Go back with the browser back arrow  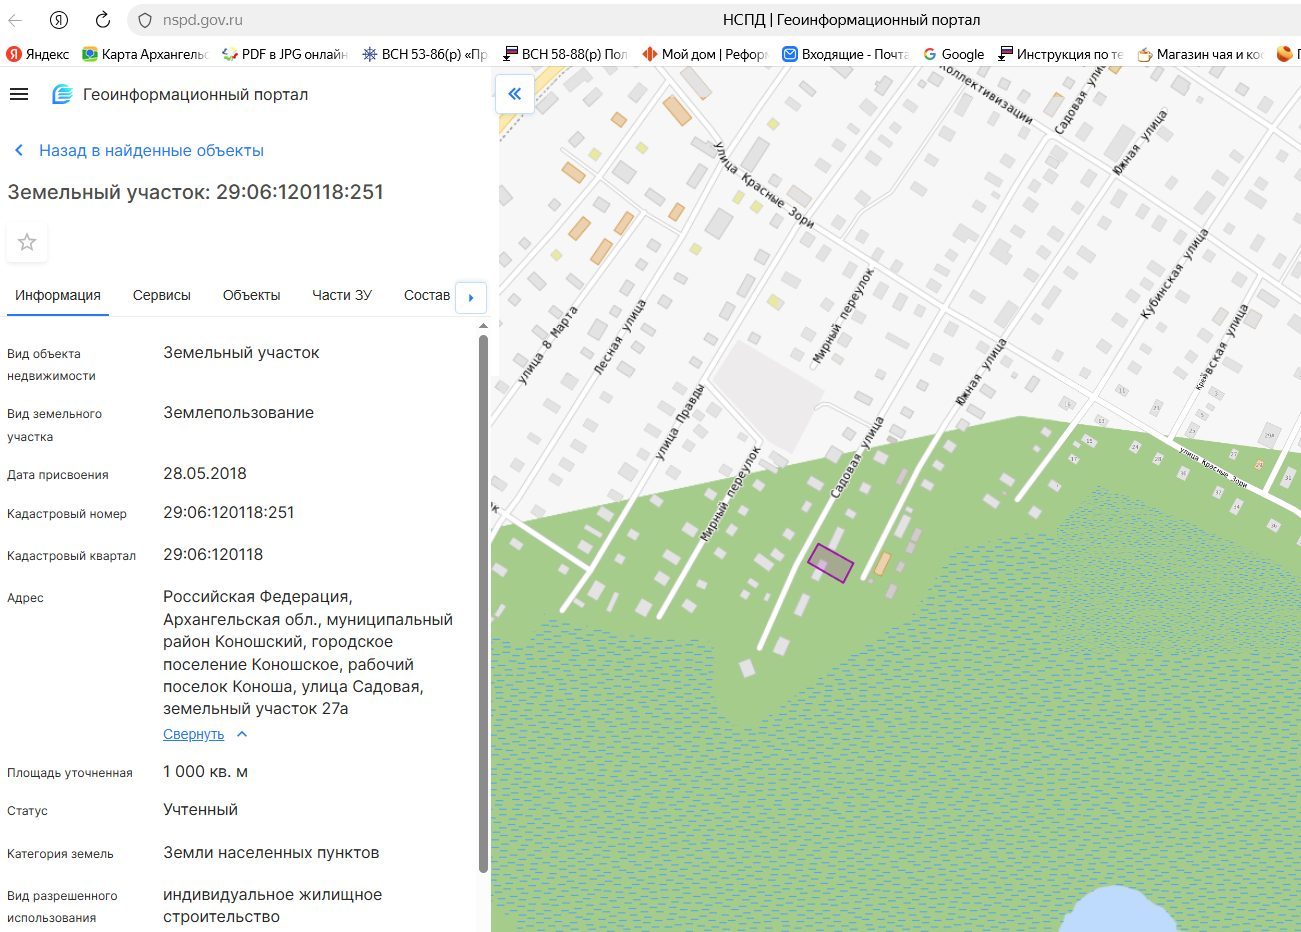pyautogui.click(x=15, y=20)
